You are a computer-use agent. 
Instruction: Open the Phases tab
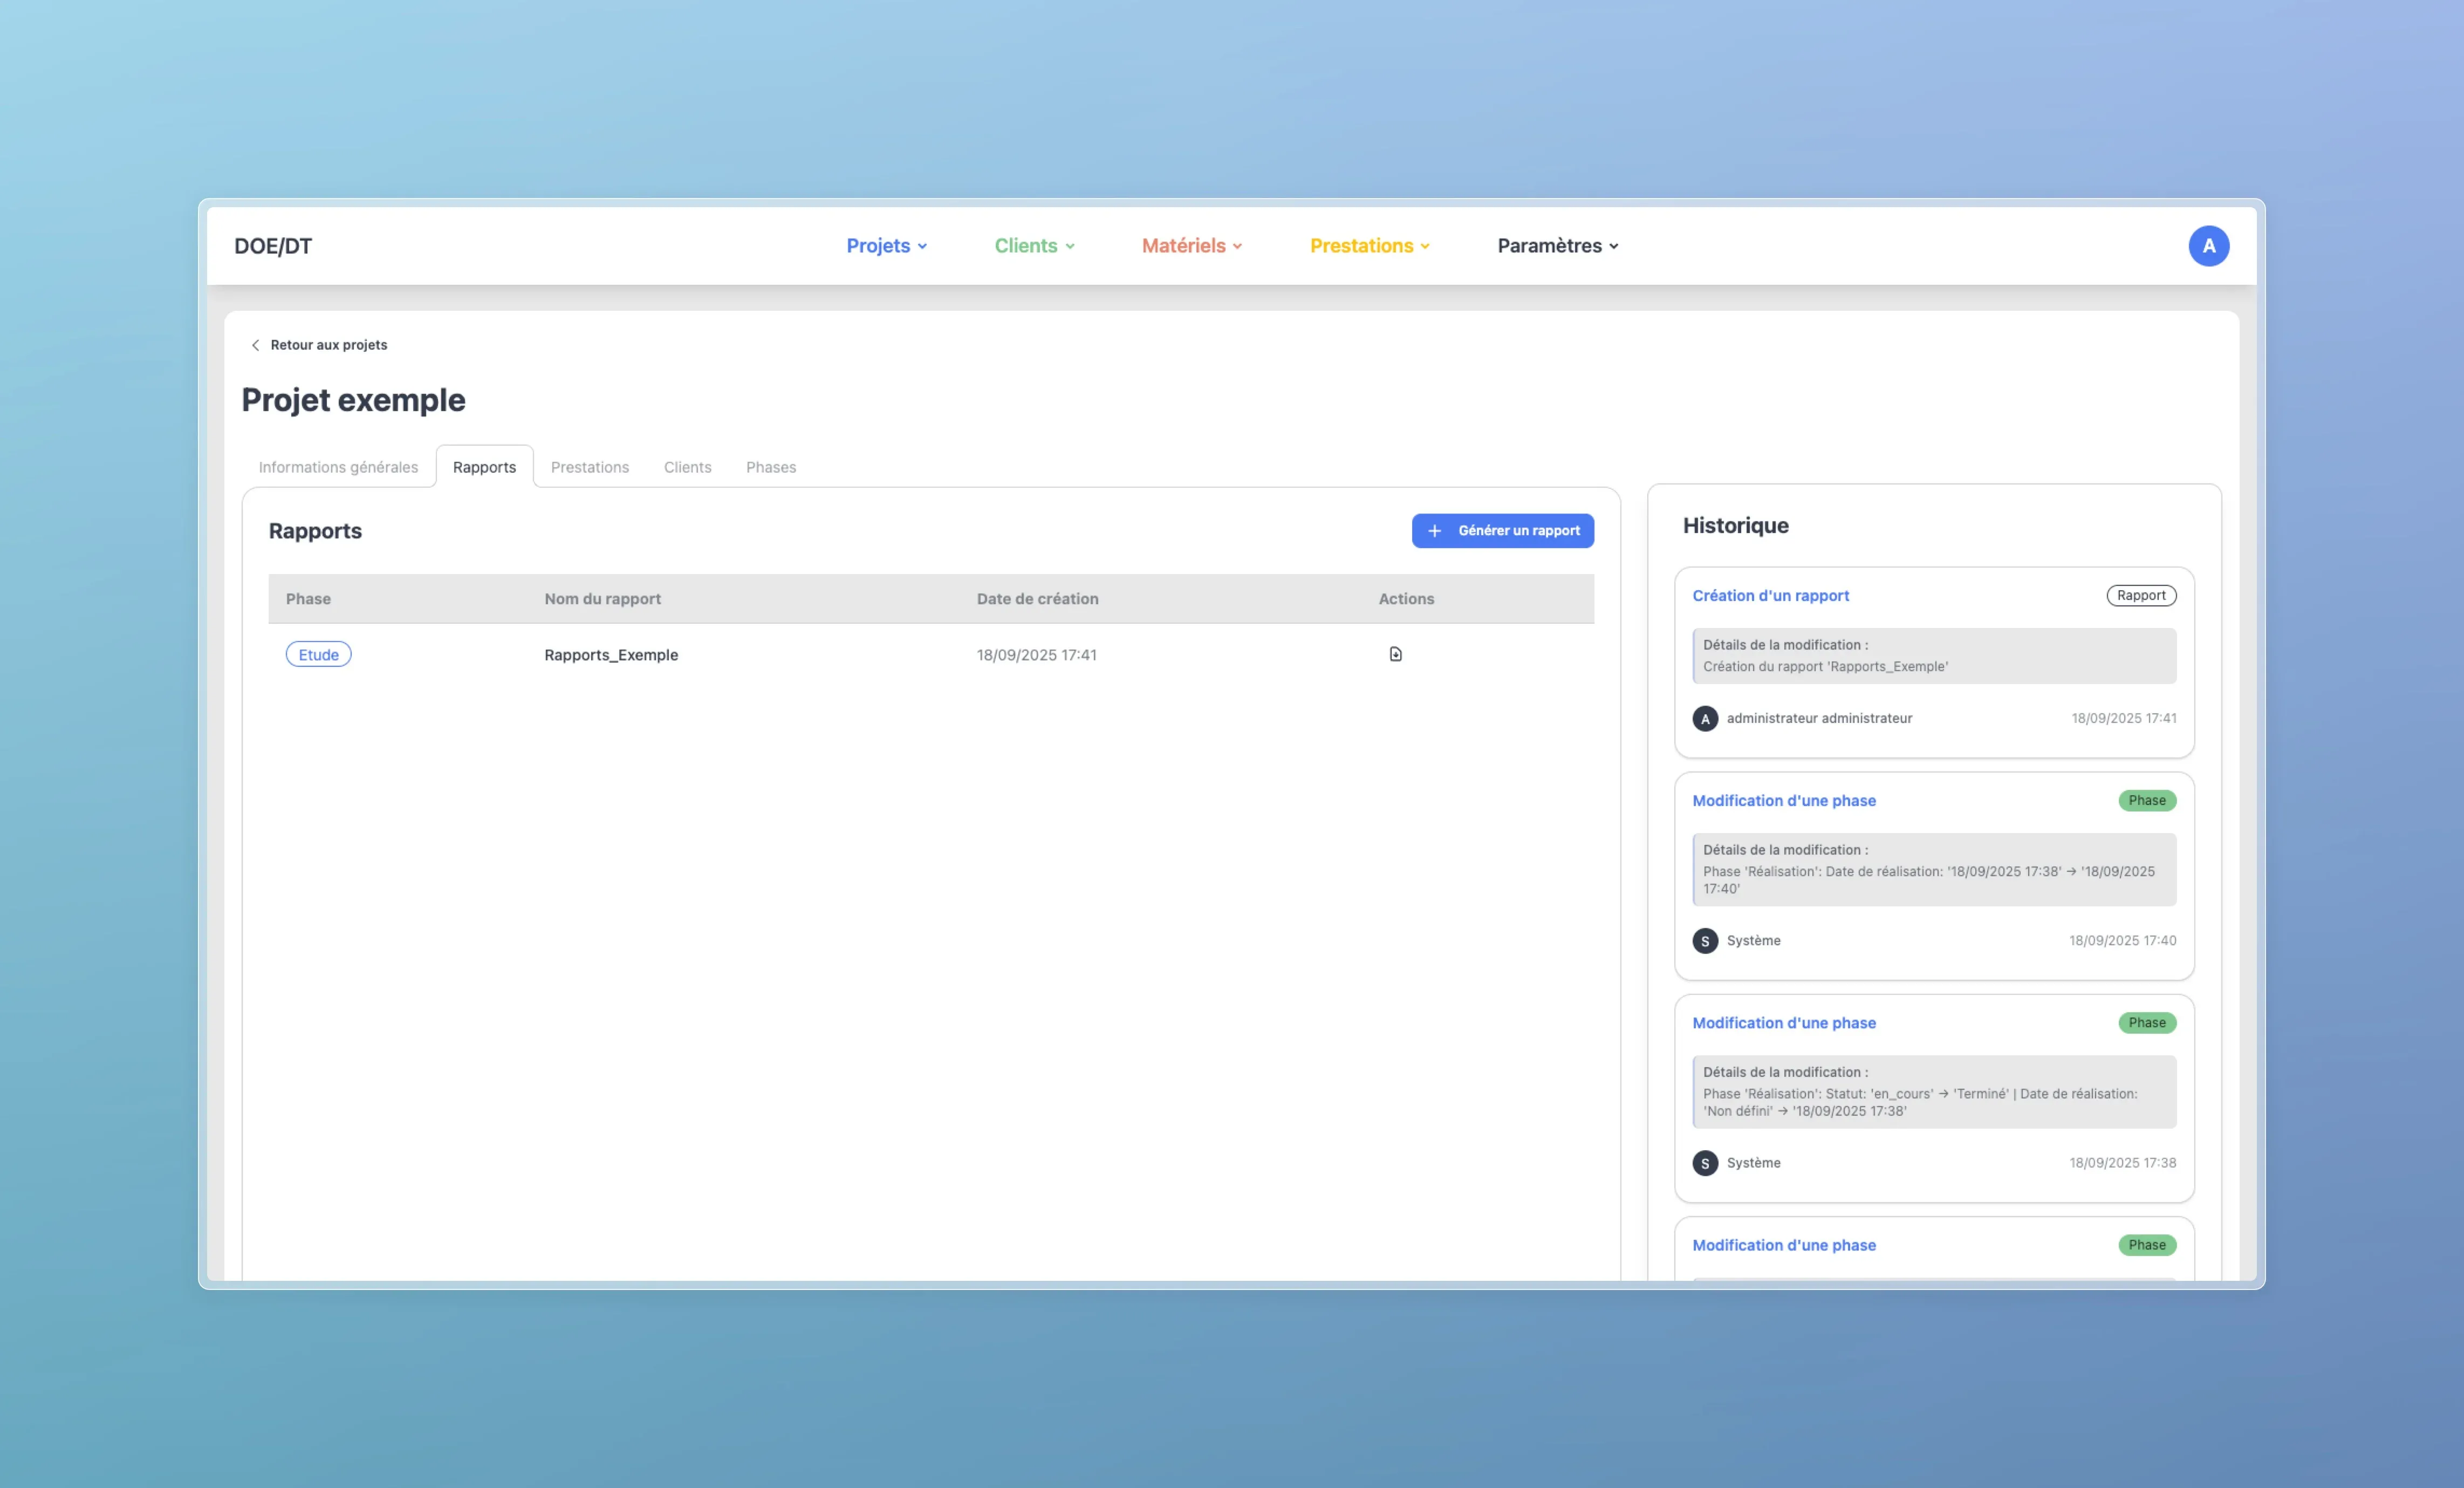click(770, 467)
